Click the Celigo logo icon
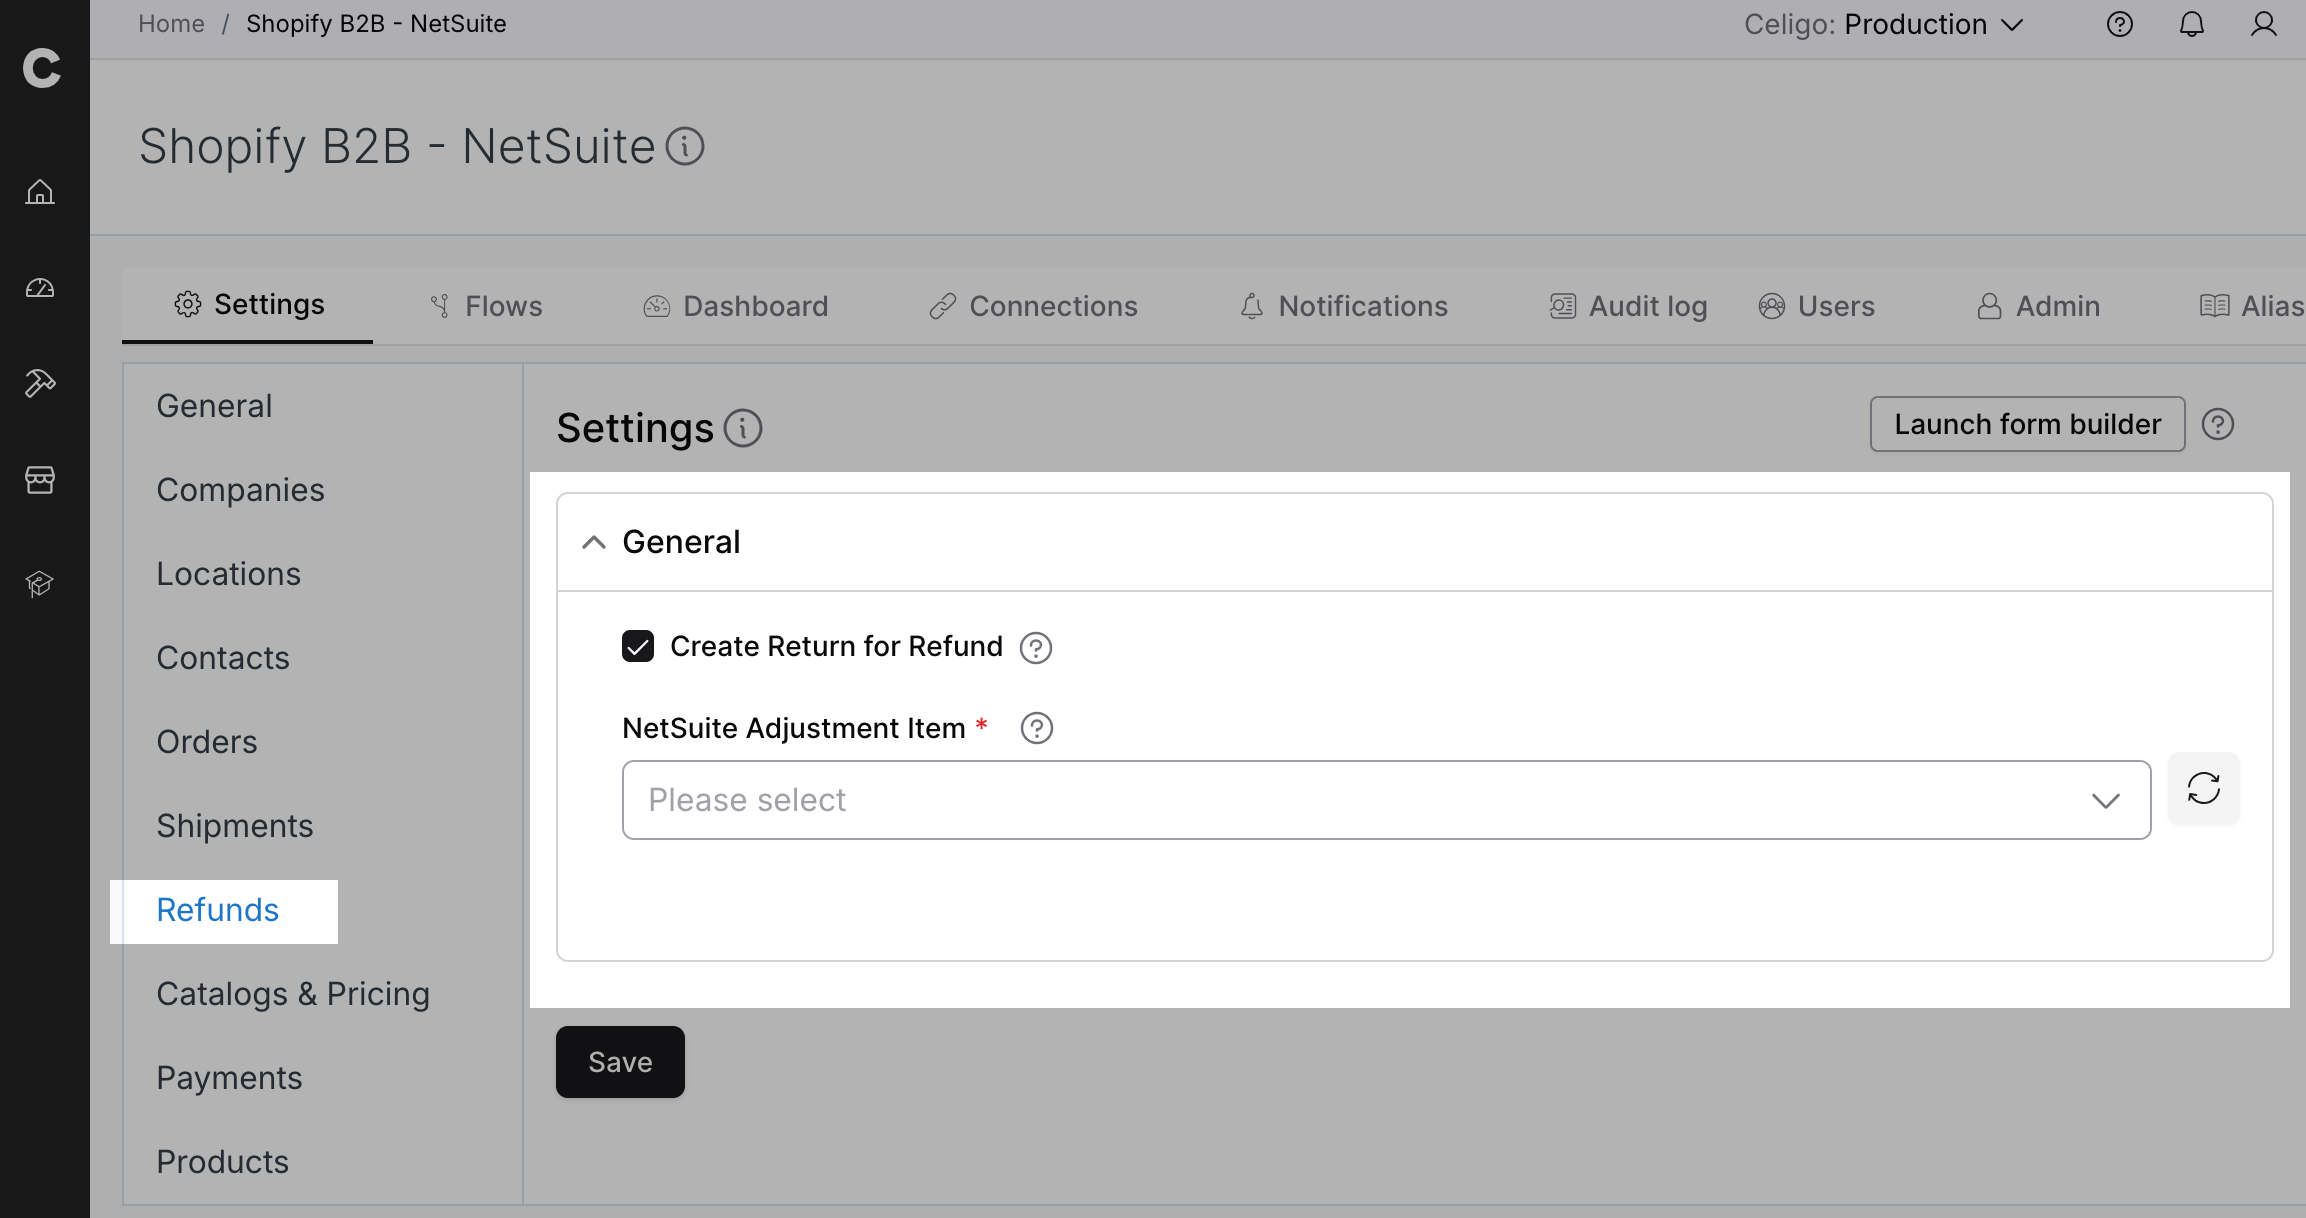The width and height of the screenshot is (2306, 1218). (41, 68)
